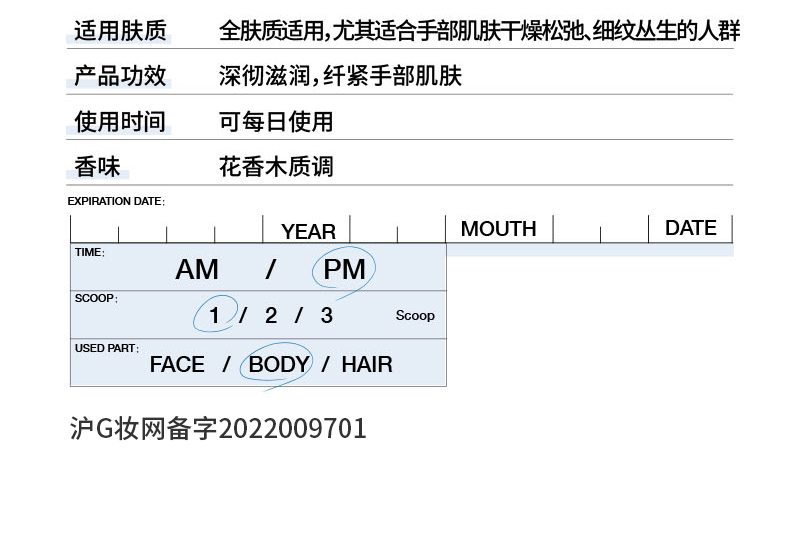Select the circled BODY option
This screenshot has width=790, height=558.
(278, 365)
